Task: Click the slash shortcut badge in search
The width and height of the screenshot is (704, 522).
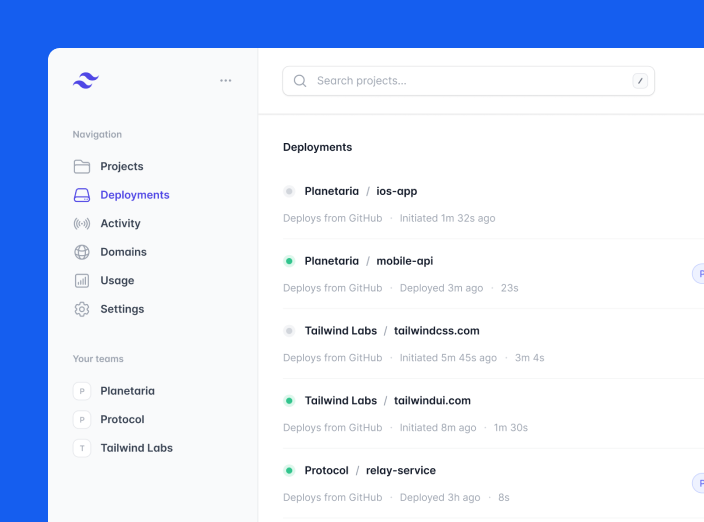Action: point(640,81)
